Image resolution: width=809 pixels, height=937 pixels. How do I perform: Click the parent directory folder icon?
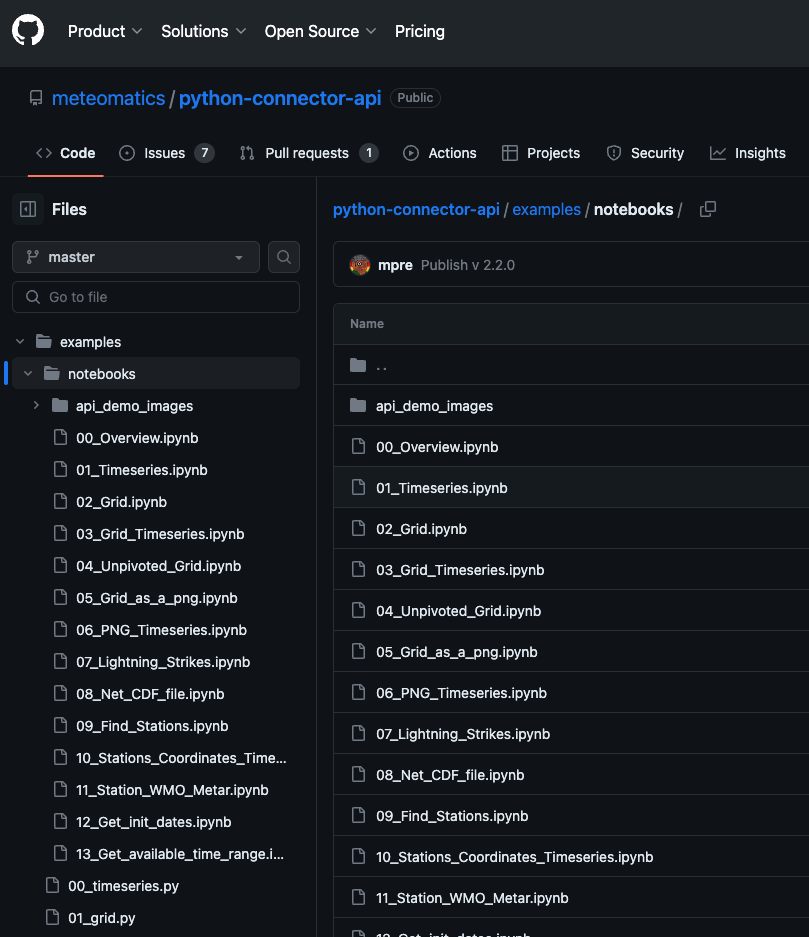coord(358,365)
